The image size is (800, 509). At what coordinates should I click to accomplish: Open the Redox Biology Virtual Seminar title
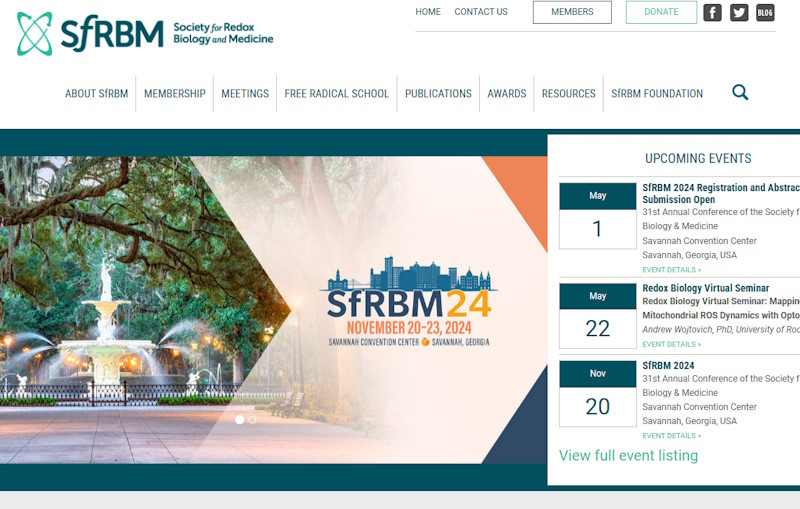tap(706, 288)
